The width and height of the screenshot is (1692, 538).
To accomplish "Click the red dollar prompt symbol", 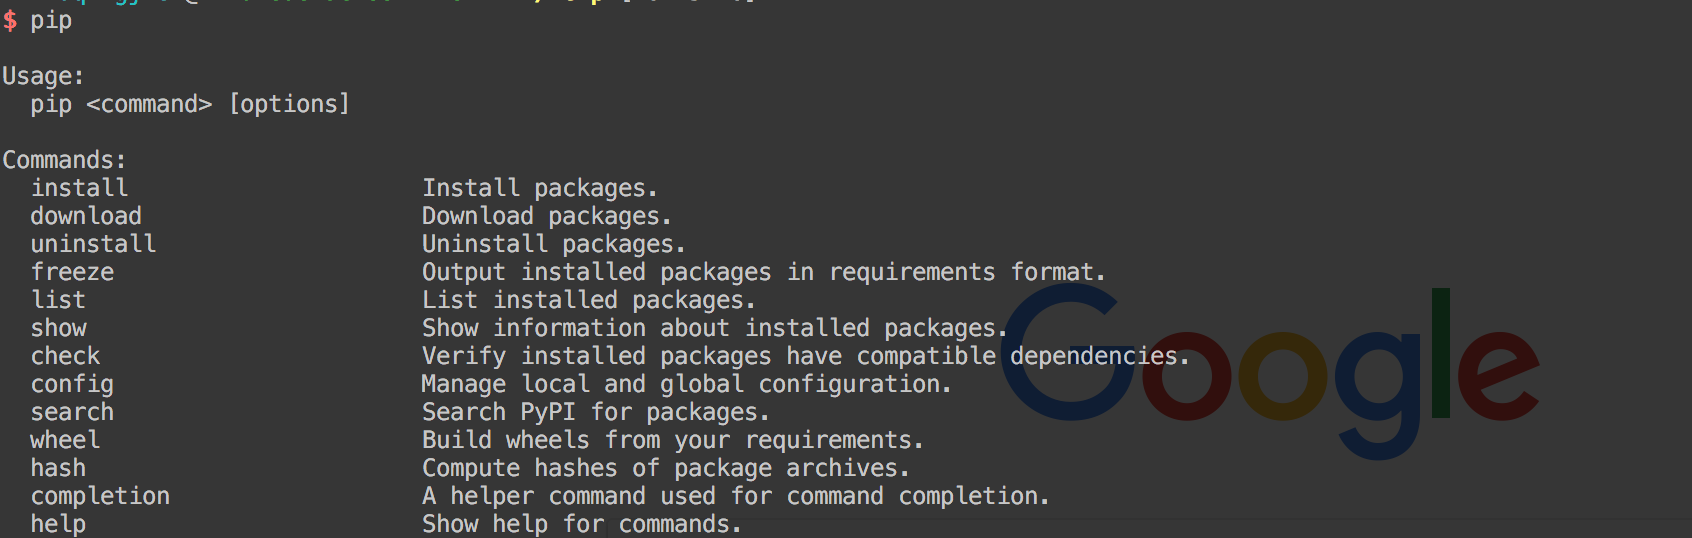I will (10, 20).
